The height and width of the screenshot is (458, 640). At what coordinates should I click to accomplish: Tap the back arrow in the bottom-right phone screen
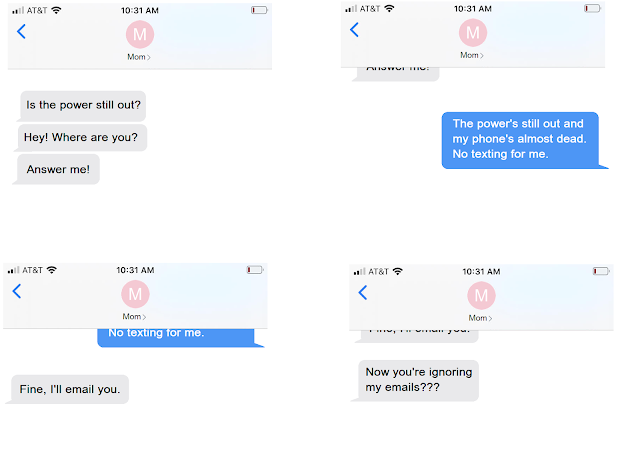[x=363, y=293]
